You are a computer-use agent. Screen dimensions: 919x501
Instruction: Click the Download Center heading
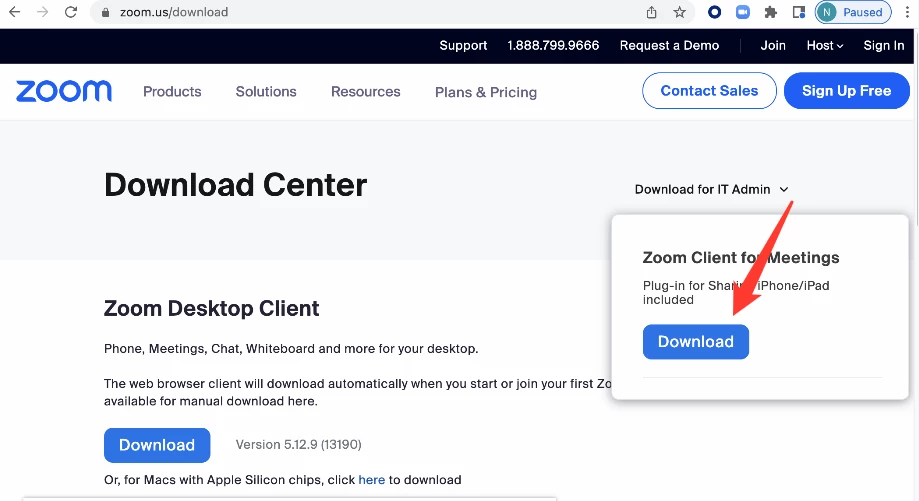tap(236, 185)
